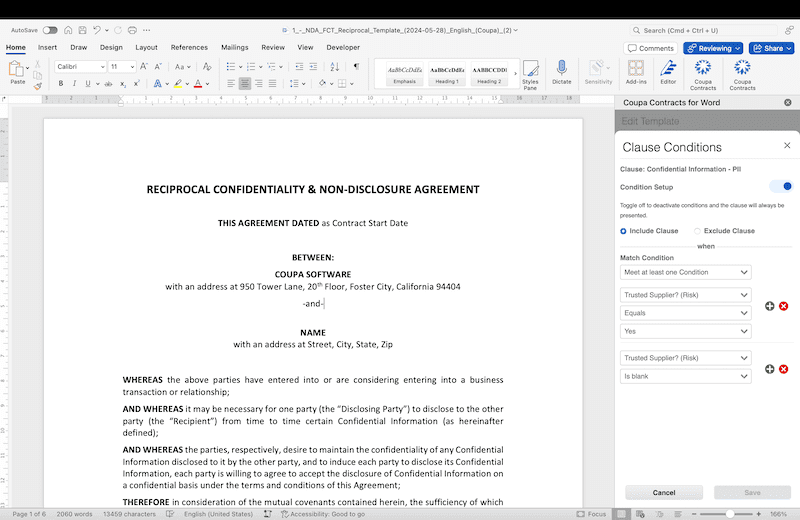Expand the styles gallery arrow
800x520 pixels.
coord(515,74)
